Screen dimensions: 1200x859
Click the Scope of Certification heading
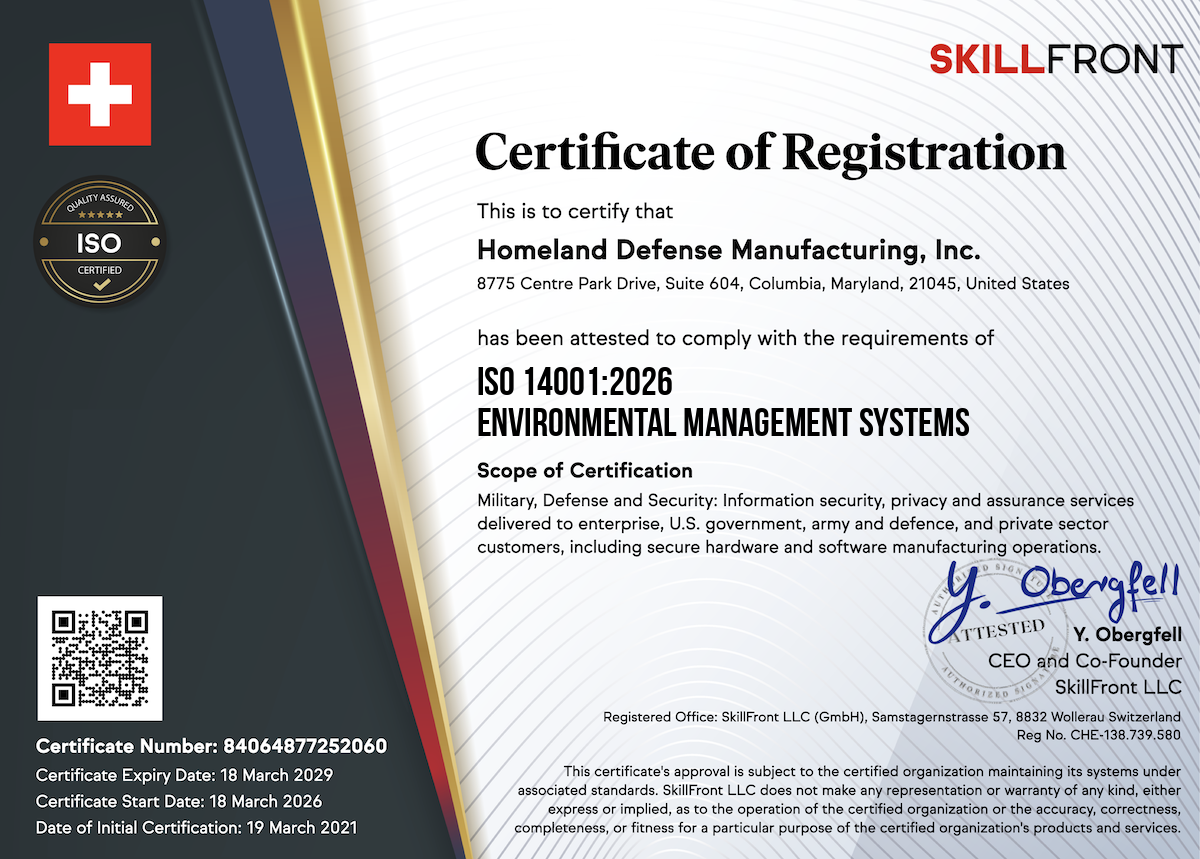click(585, 470)
